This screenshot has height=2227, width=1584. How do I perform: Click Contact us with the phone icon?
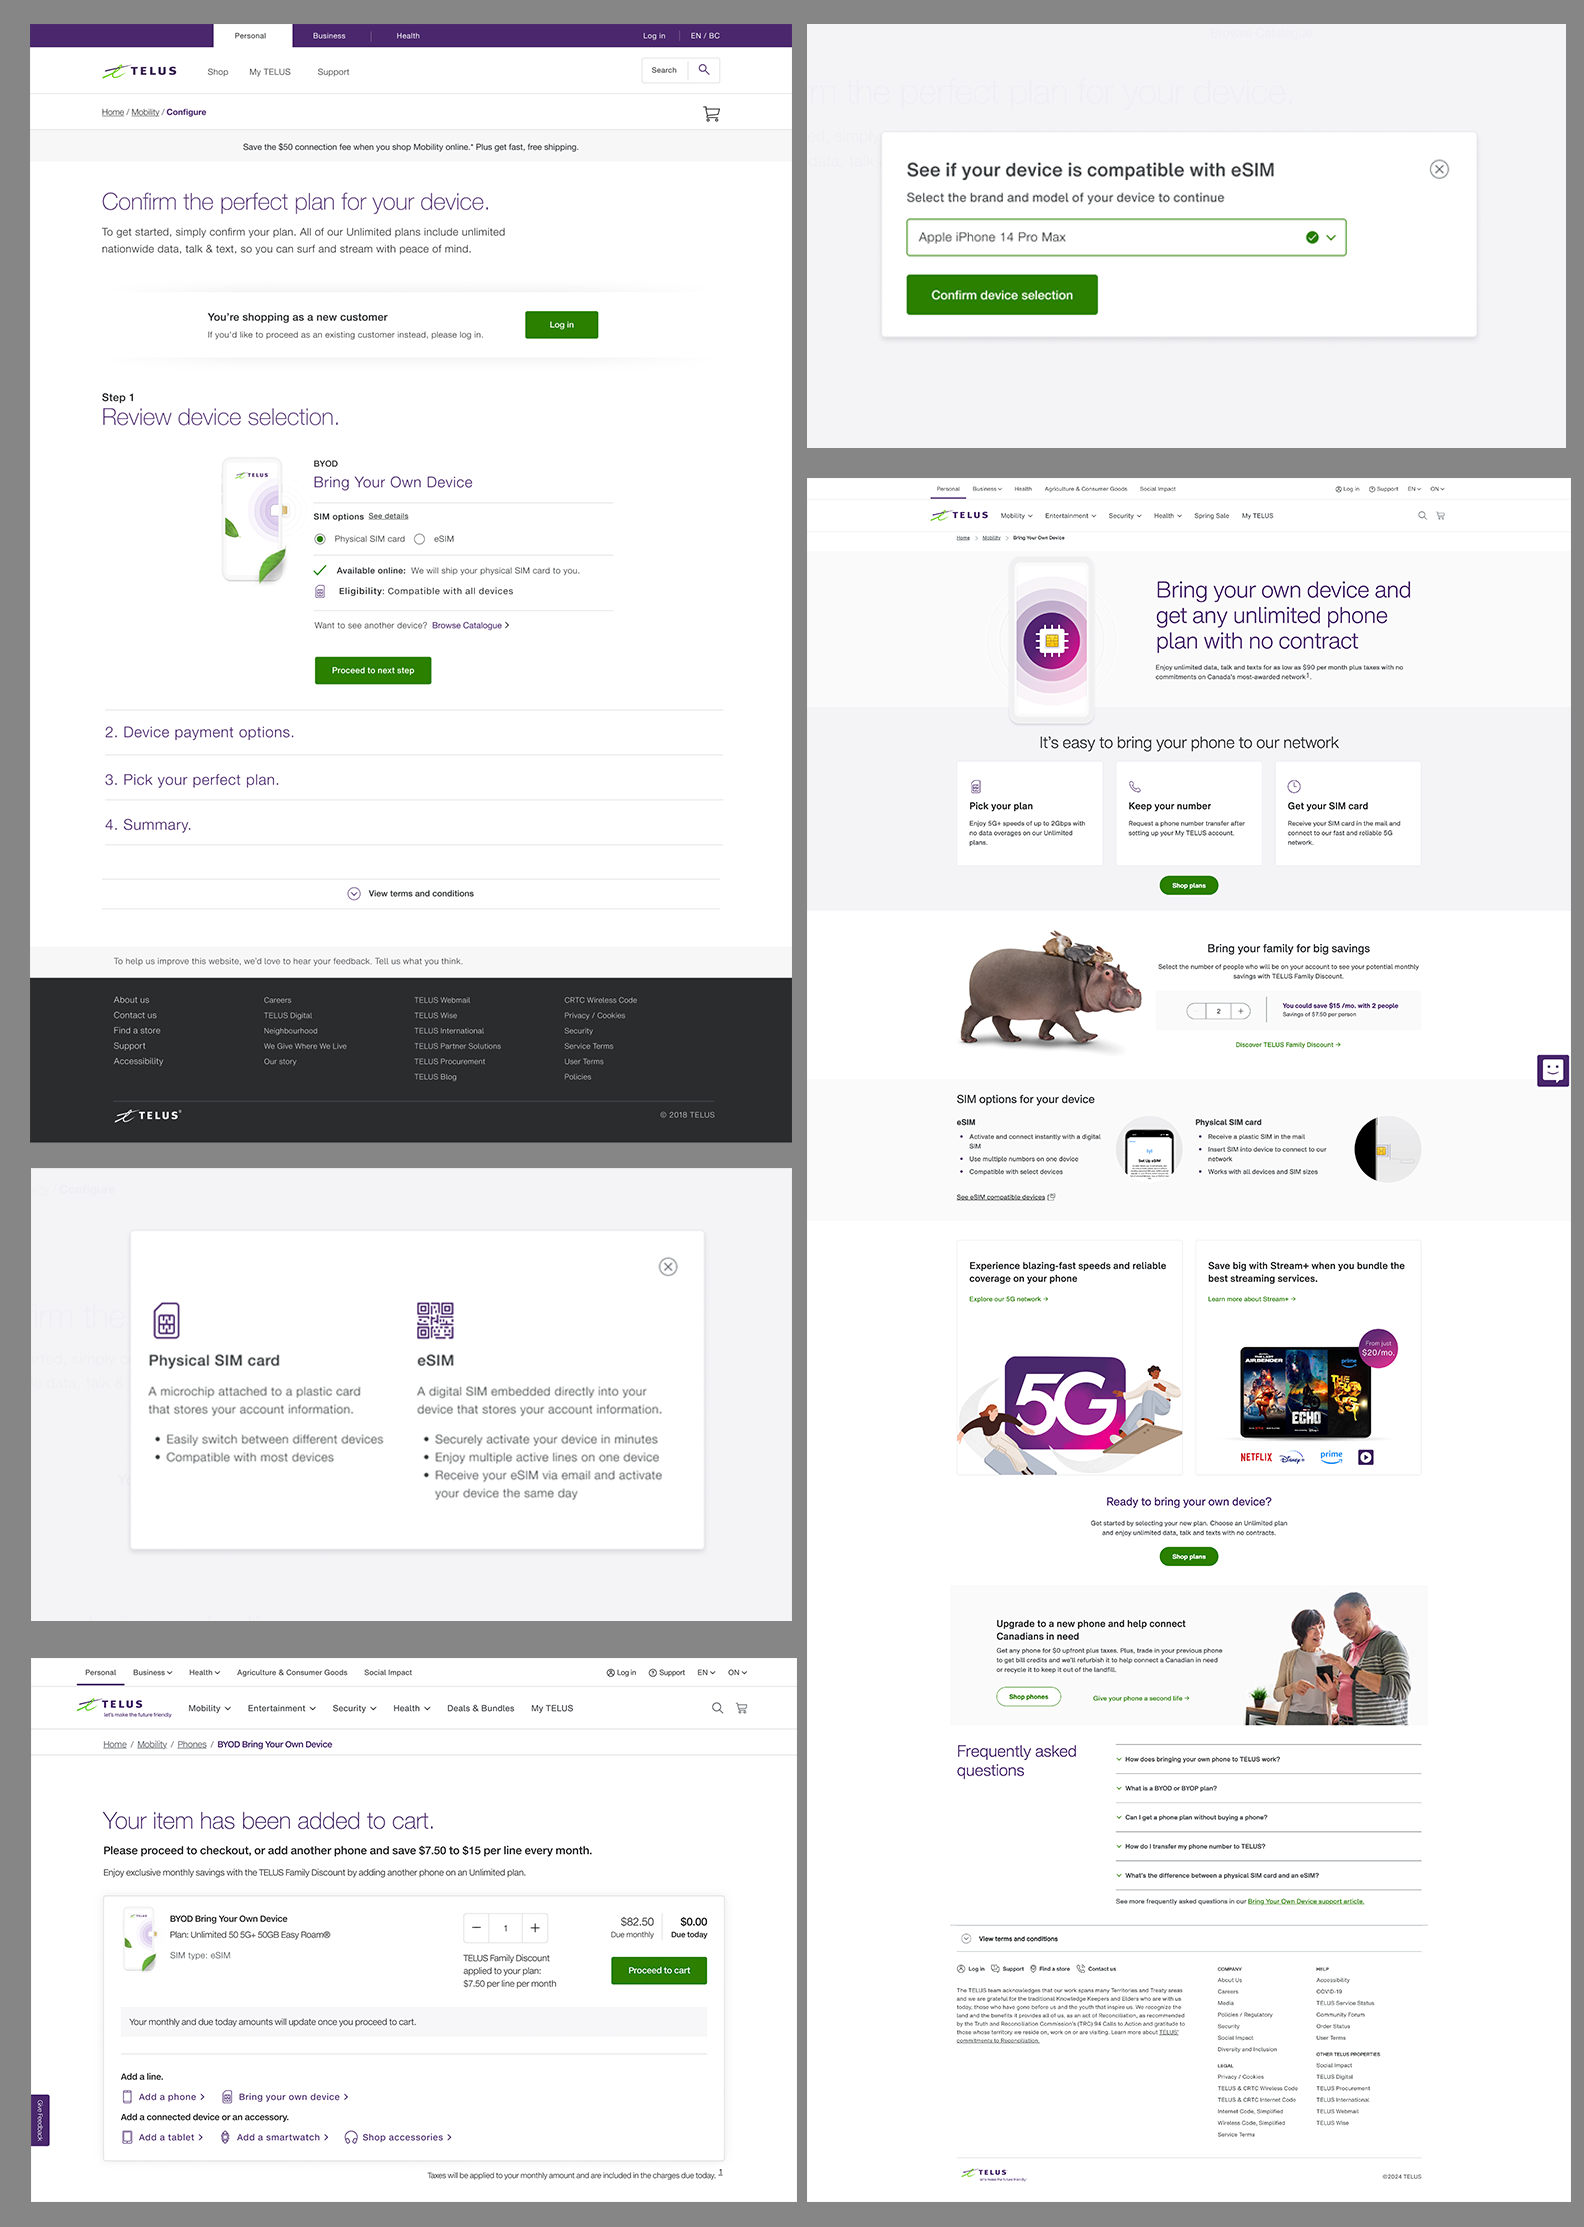coord(1096,1968)
